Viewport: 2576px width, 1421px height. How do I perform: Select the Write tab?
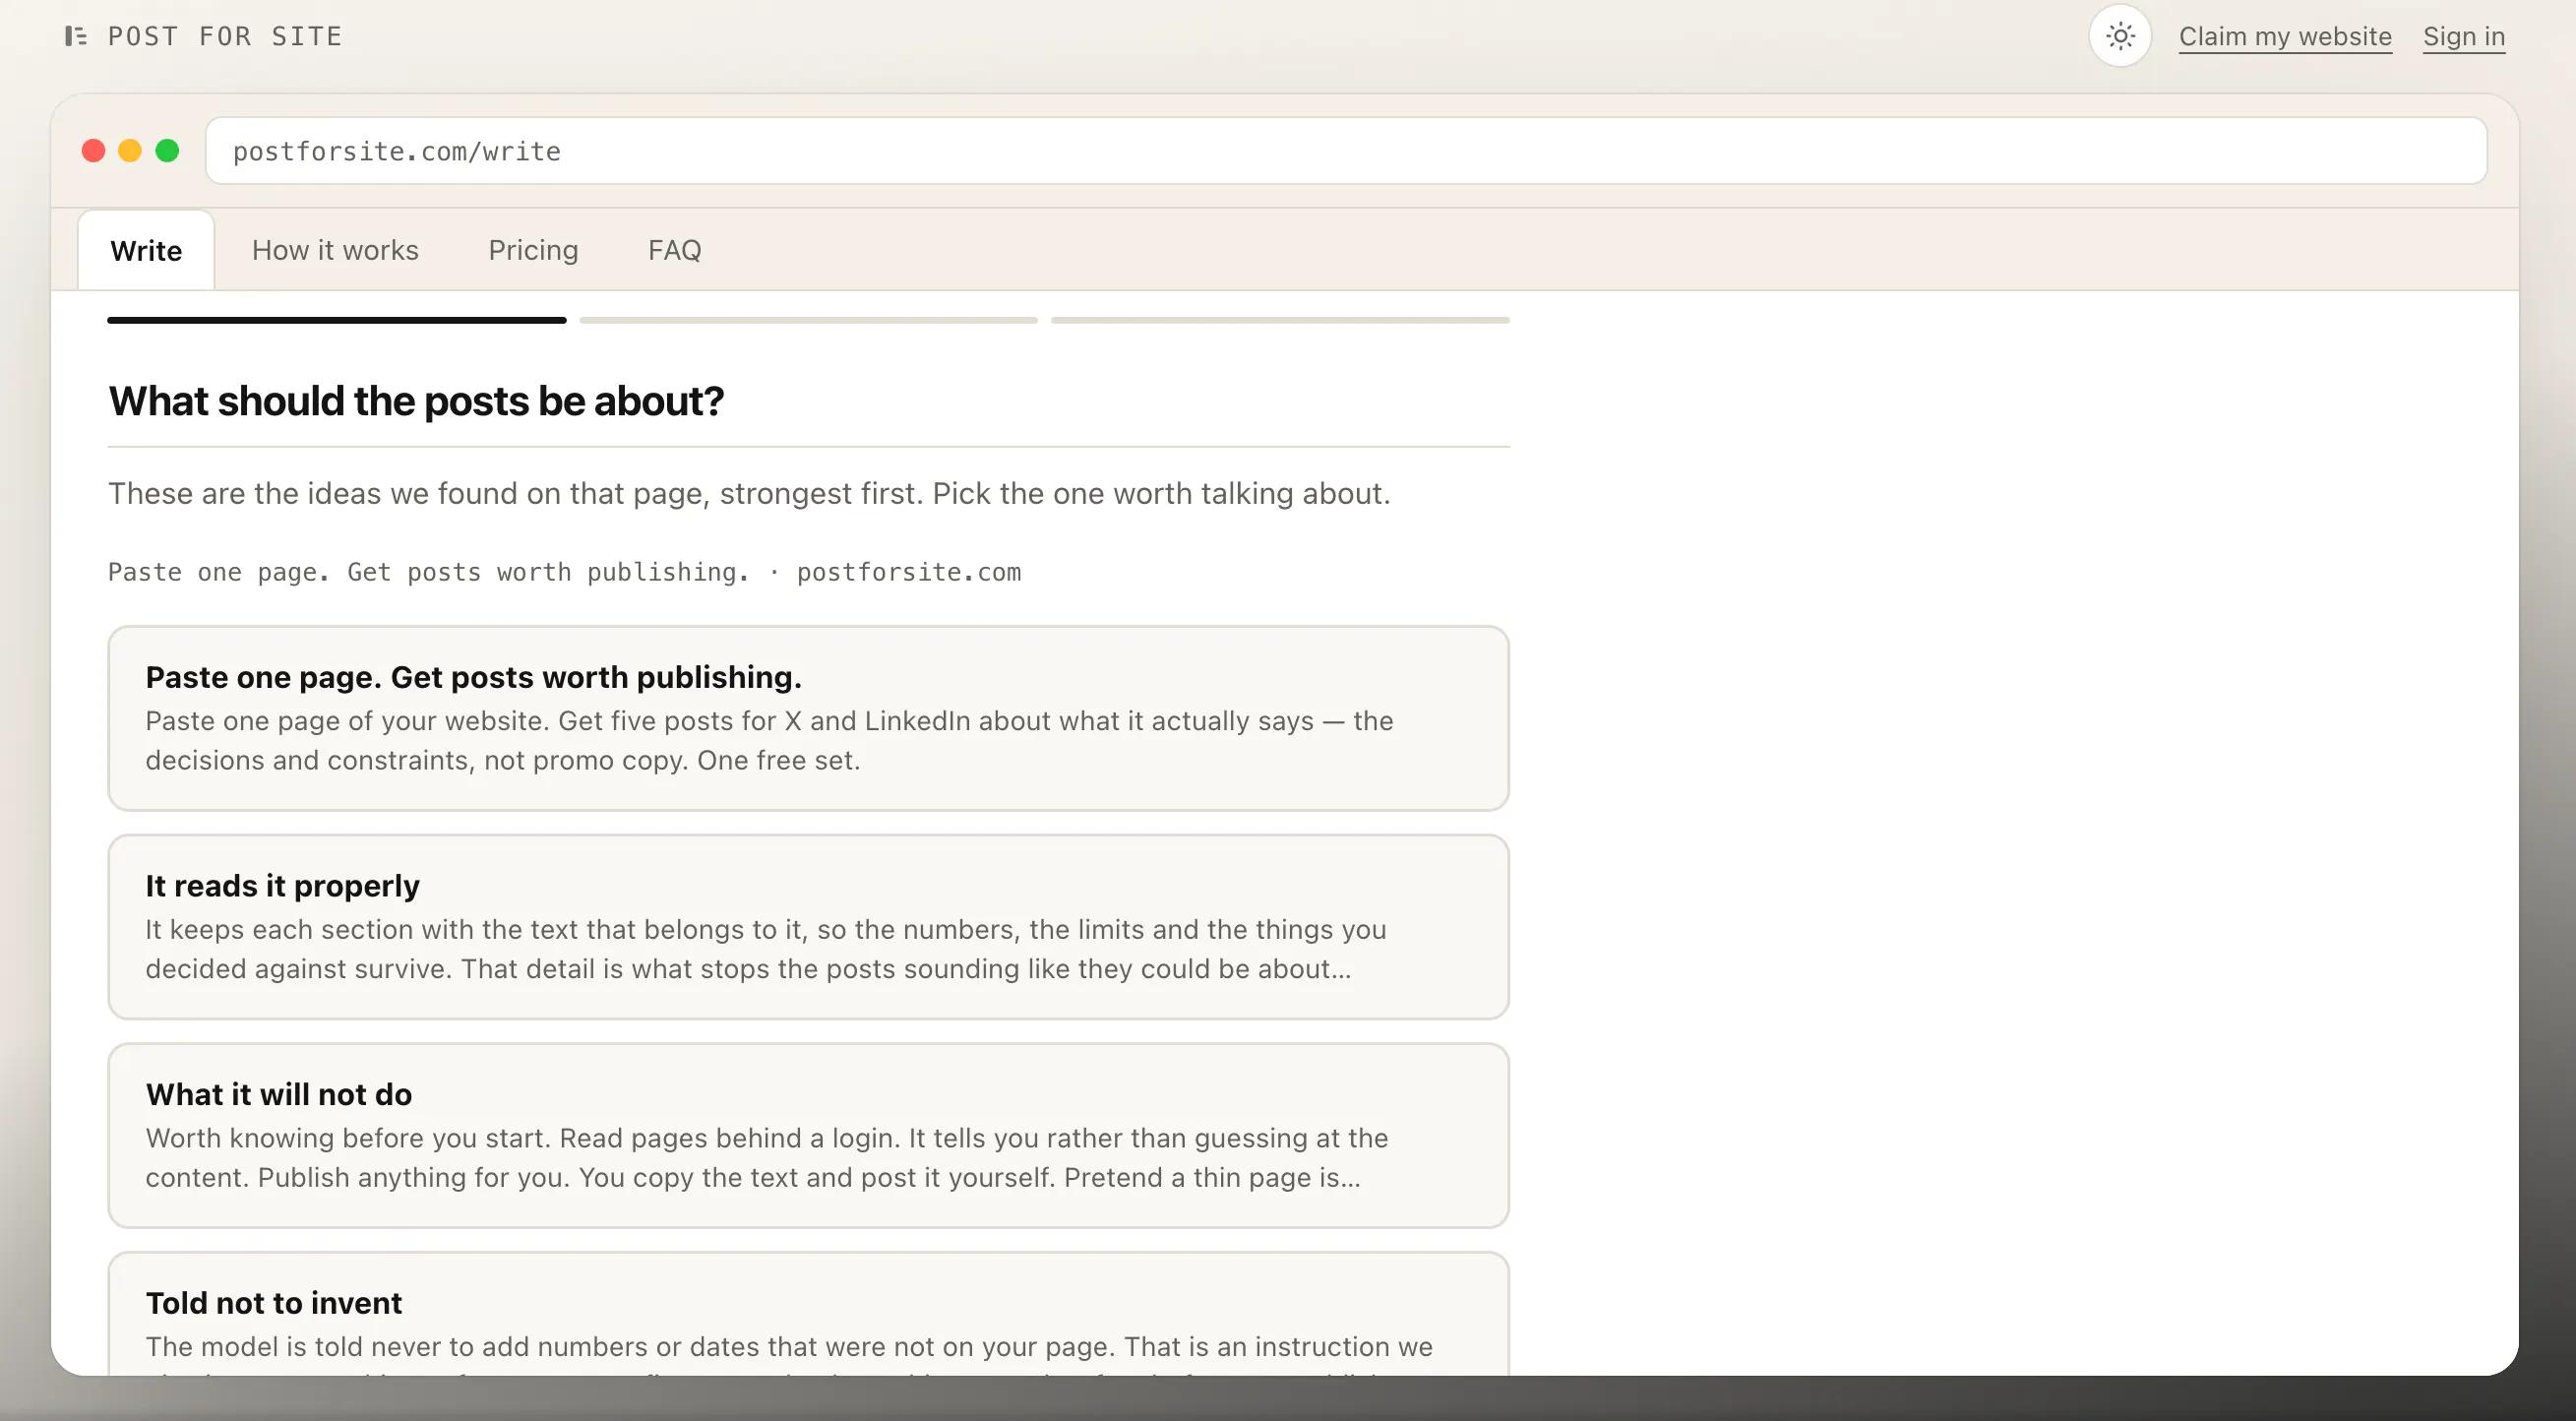point(146,250)
